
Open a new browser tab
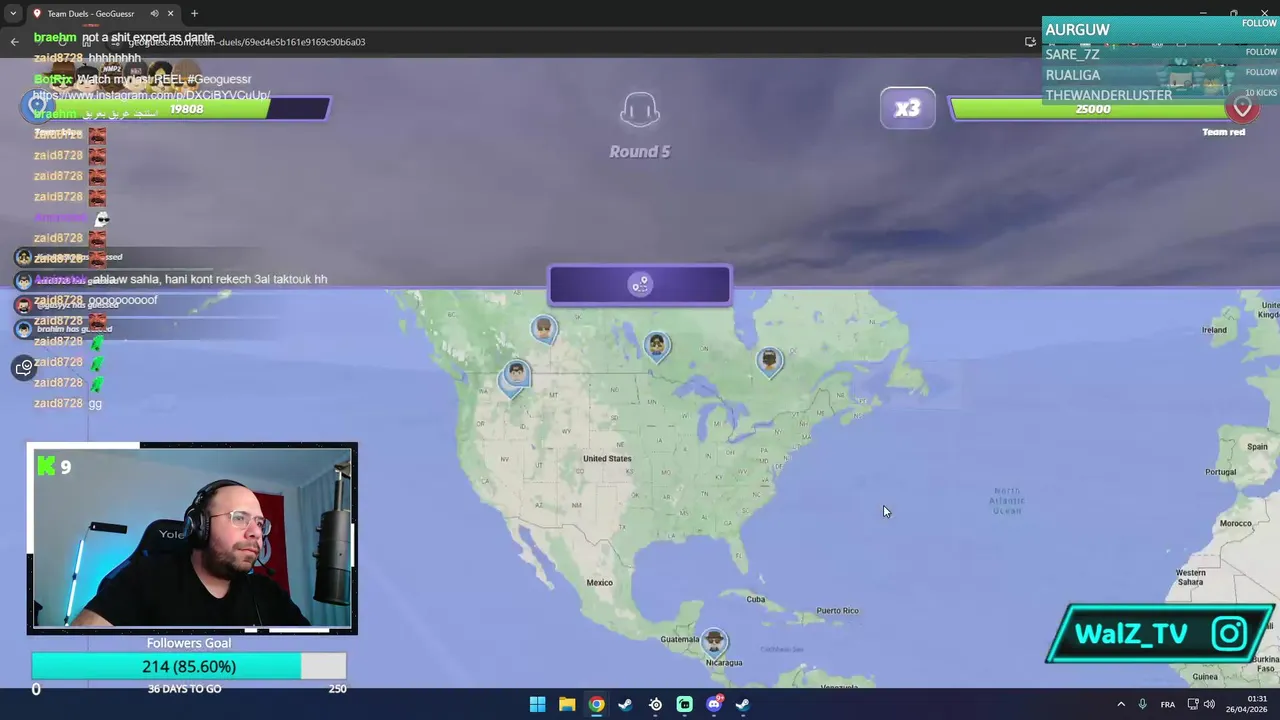(x=194, y=13)
